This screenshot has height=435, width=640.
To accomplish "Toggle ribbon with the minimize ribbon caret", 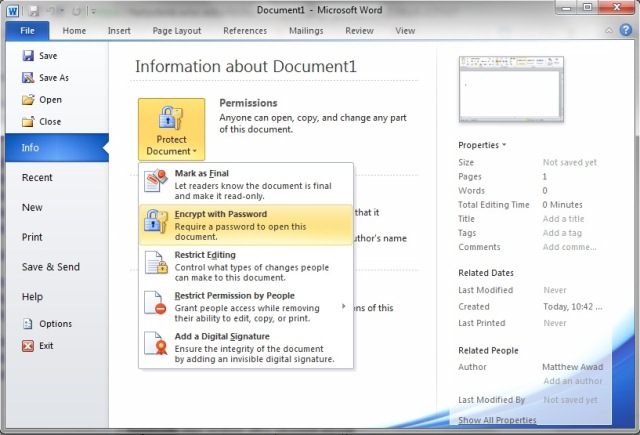I will coord(609,30).
